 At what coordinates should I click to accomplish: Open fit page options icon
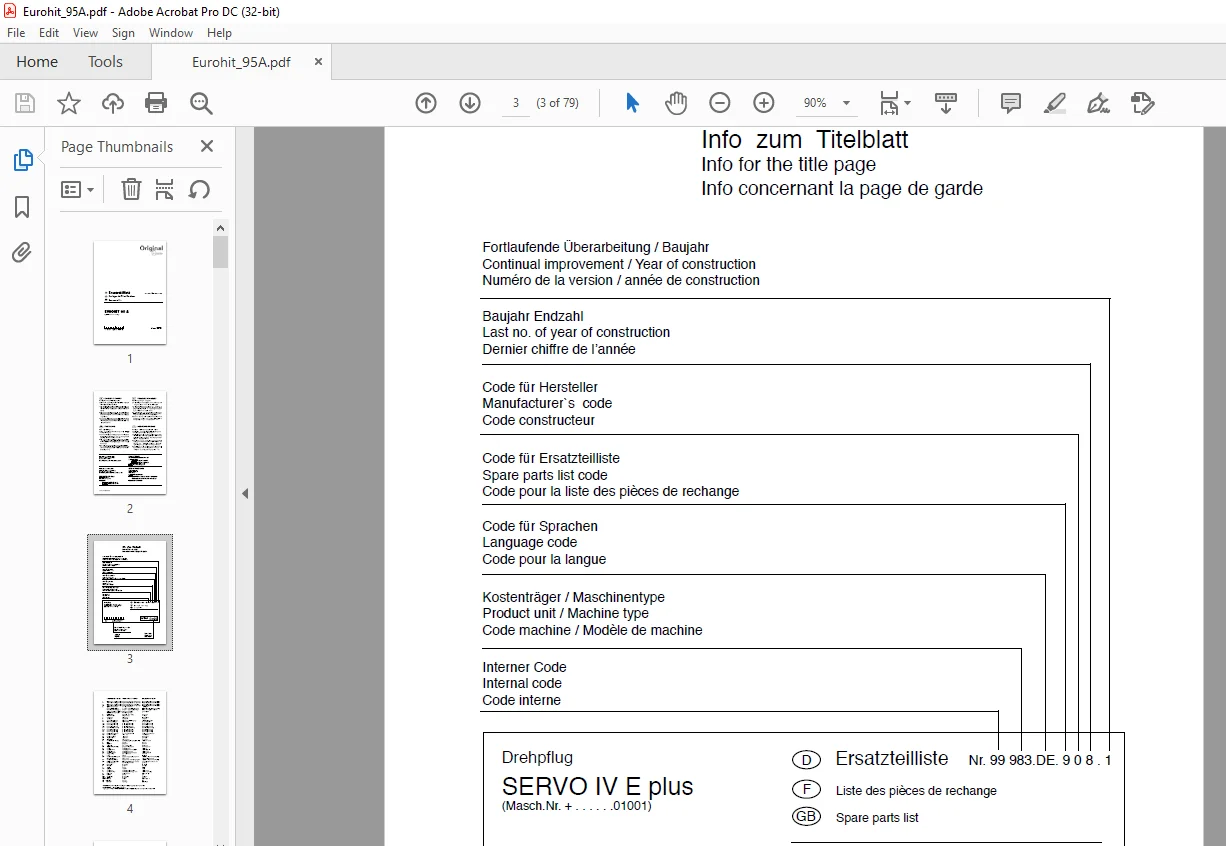[x=894, y=103]
